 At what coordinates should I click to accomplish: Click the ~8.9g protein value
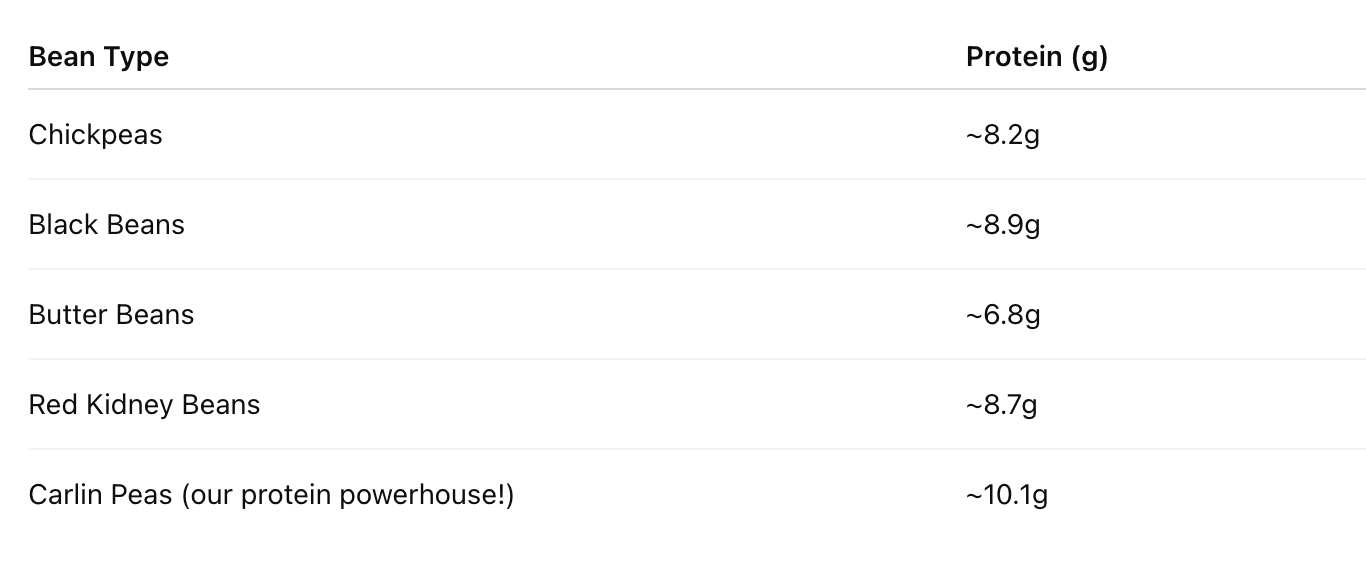(1002, 225)
